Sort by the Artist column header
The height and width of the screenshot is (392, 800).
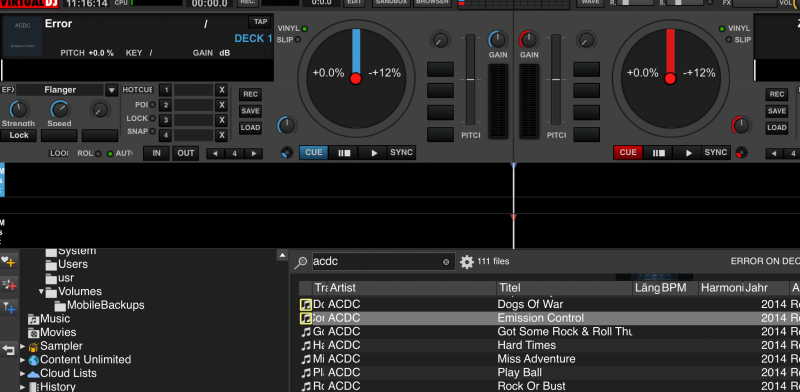(x=412, y=288)
